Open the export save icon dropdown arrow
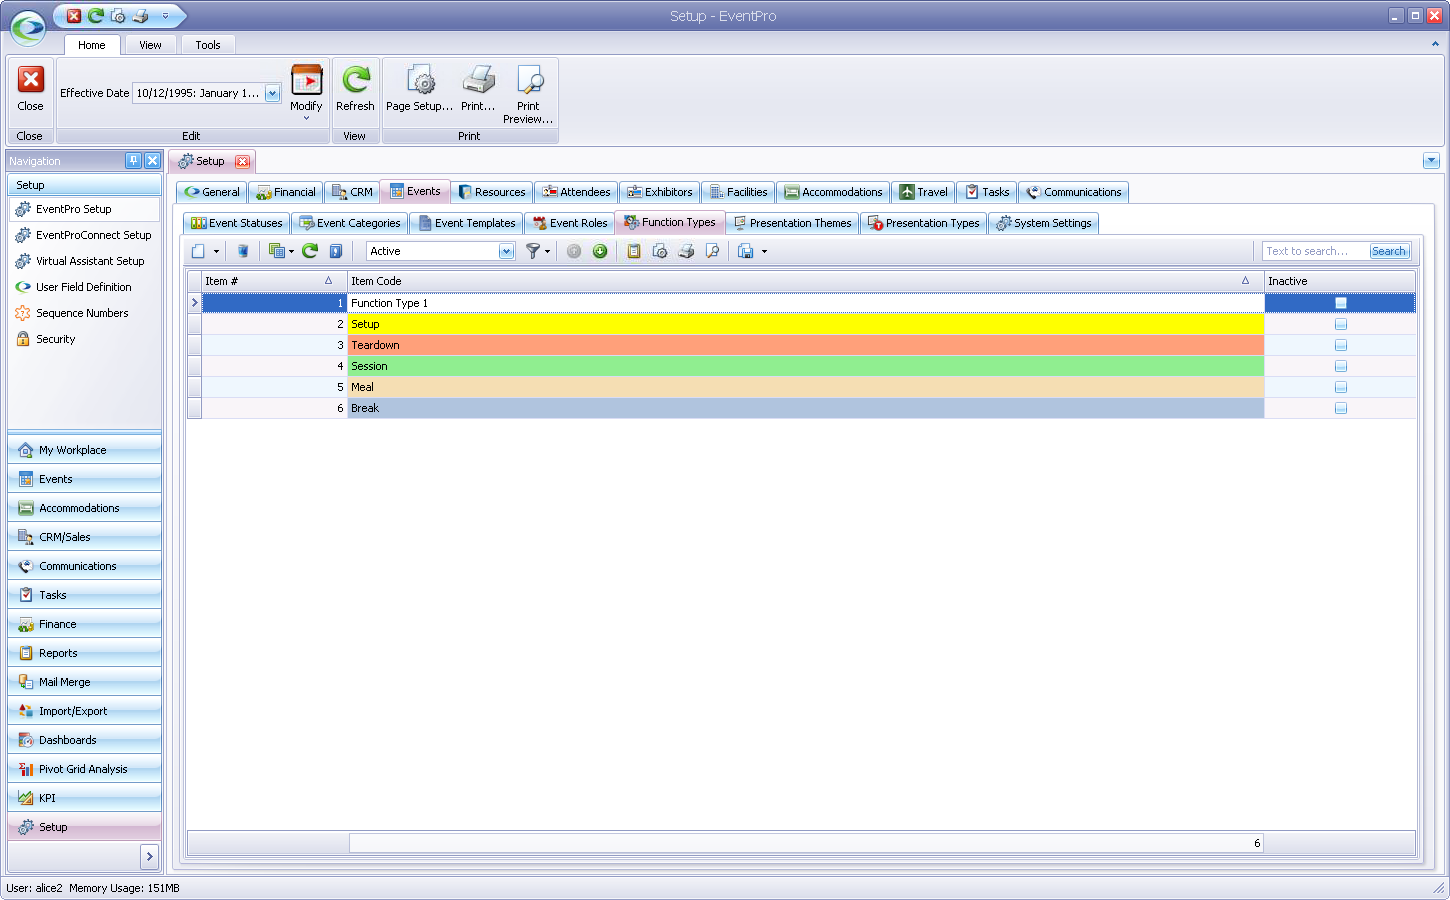The width and height of the screenshot is (1450, 900). (x=764, y=252)
